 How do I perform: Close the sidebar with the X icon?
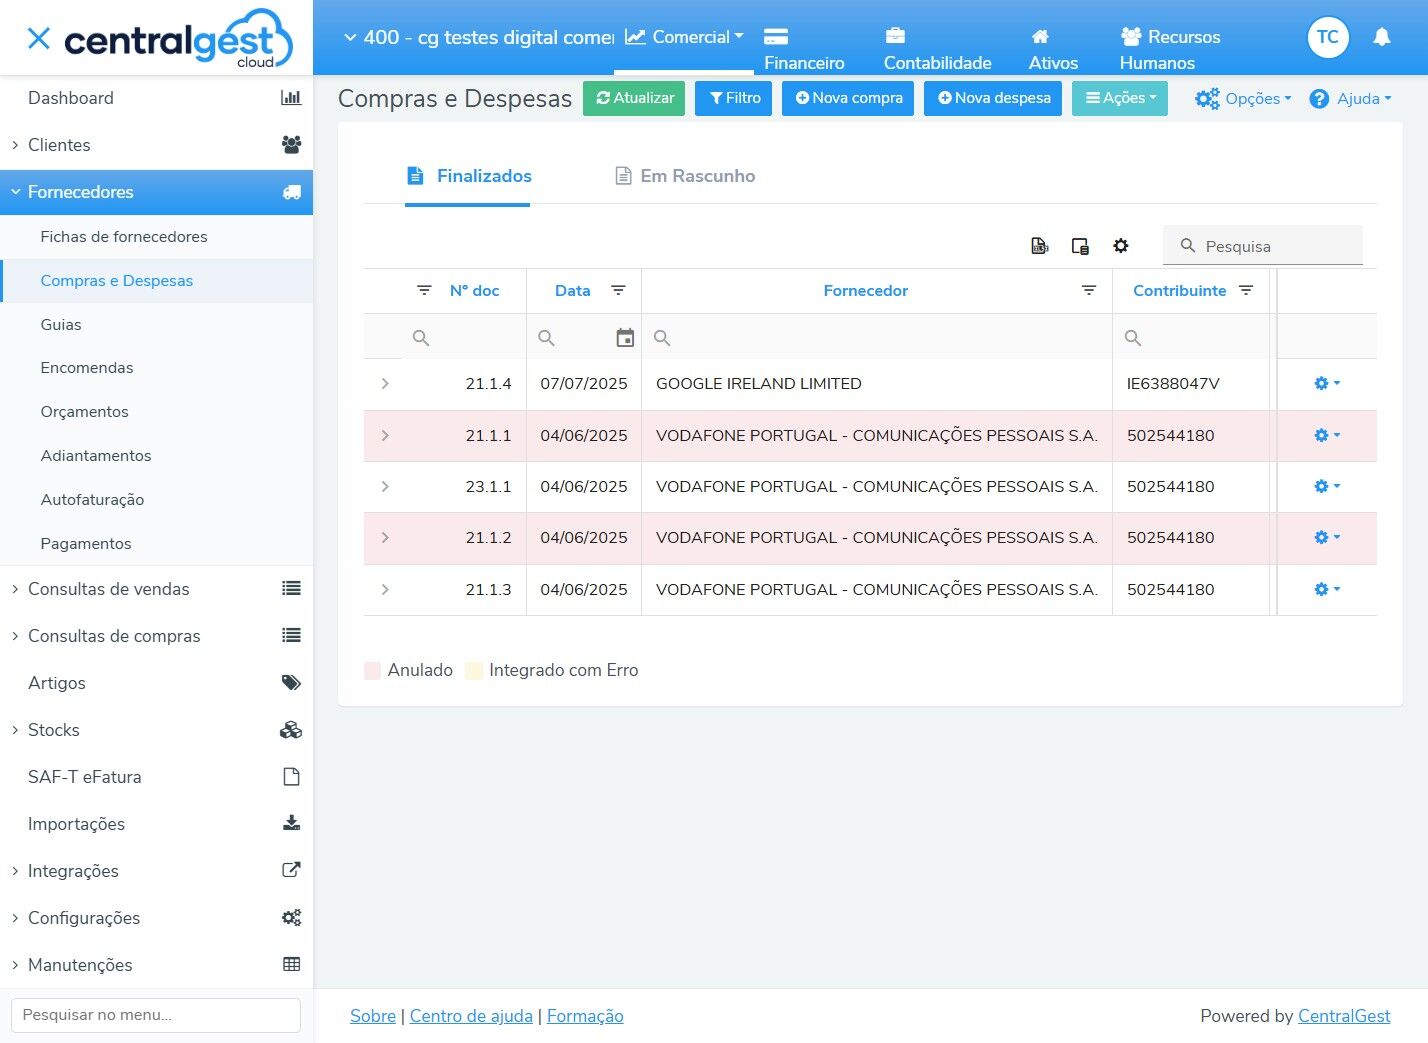click(x=38, y=39)
